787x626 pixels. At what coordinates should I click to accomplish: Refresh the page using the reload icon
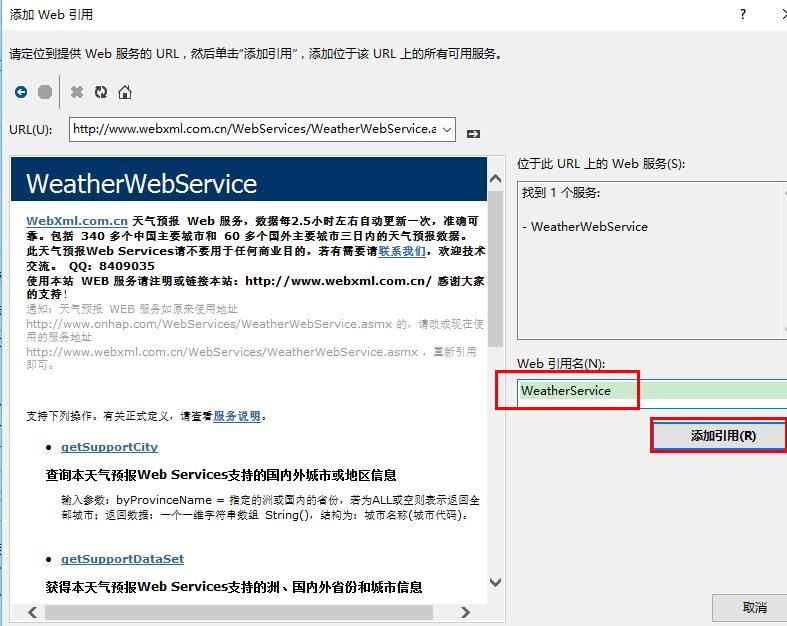(101, 92)
